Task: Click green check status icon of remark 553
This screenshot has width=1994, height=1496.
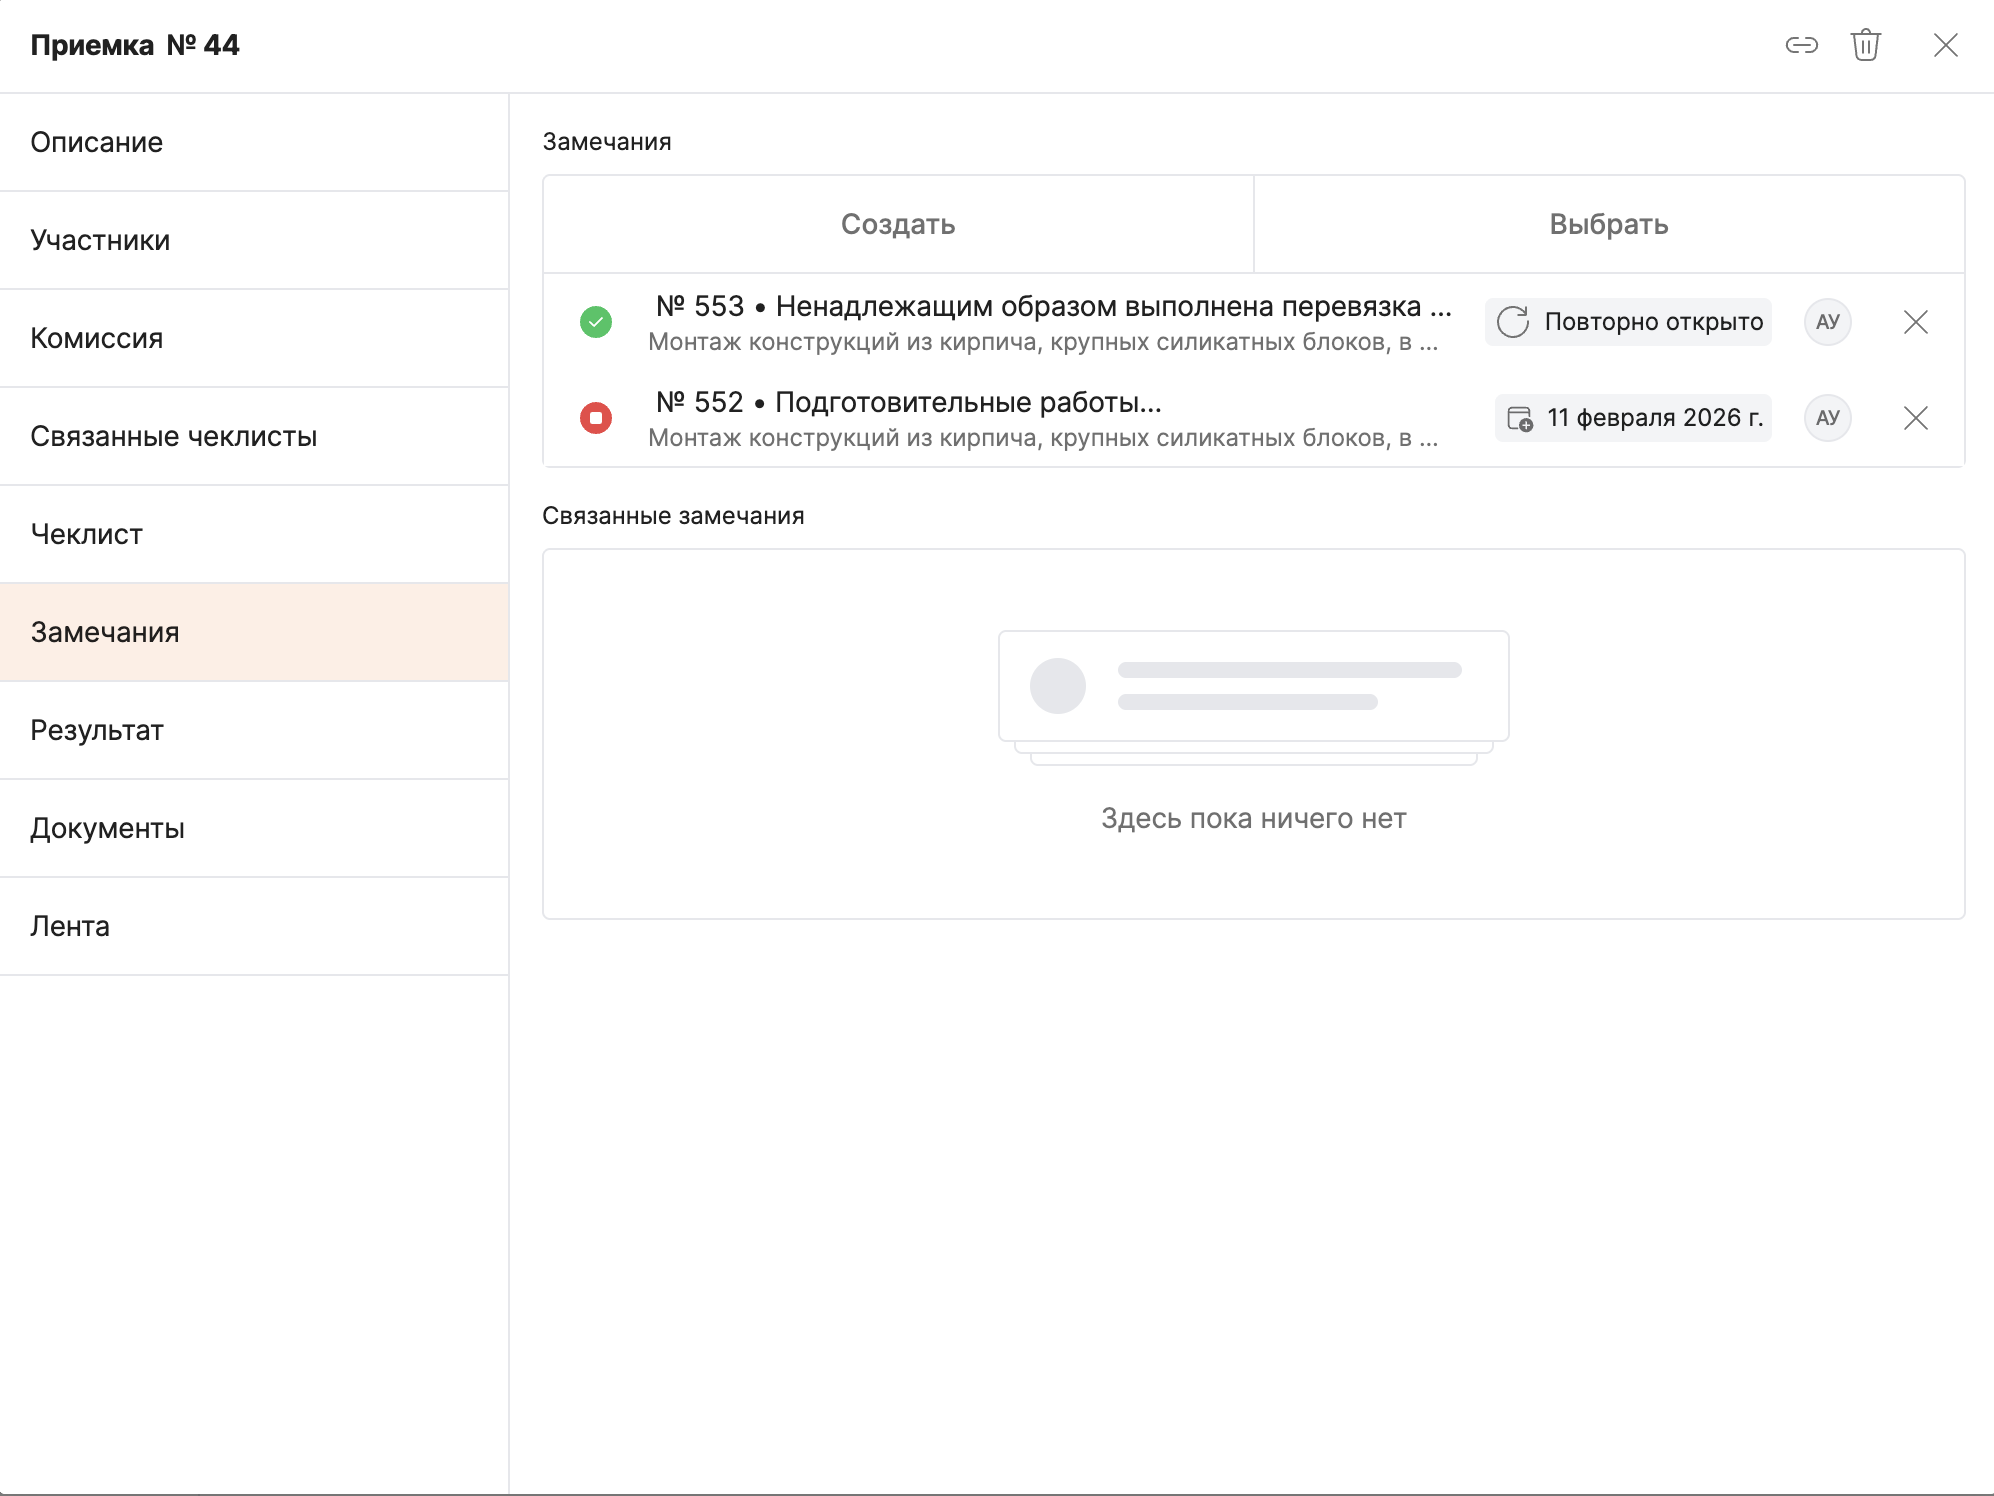Action: click(596, 322)
